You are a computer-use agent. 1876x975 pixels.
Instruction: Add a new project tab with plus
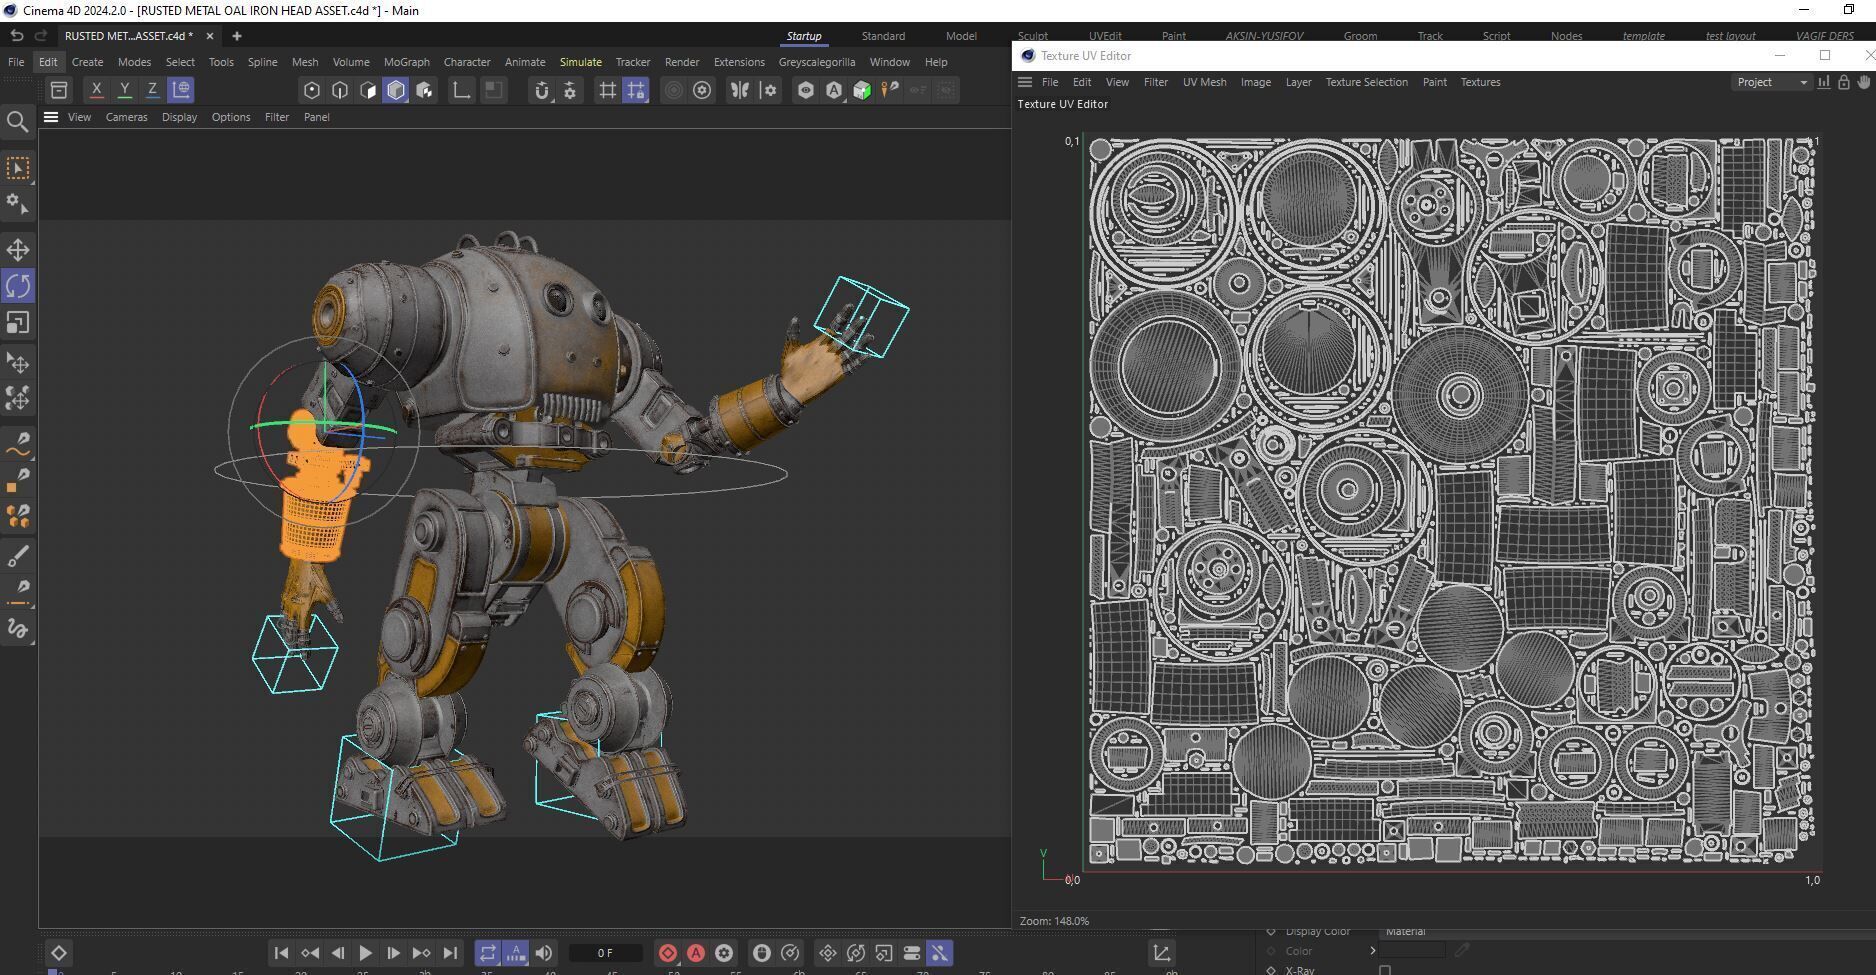pyautogui.click(x=236, y=36)
